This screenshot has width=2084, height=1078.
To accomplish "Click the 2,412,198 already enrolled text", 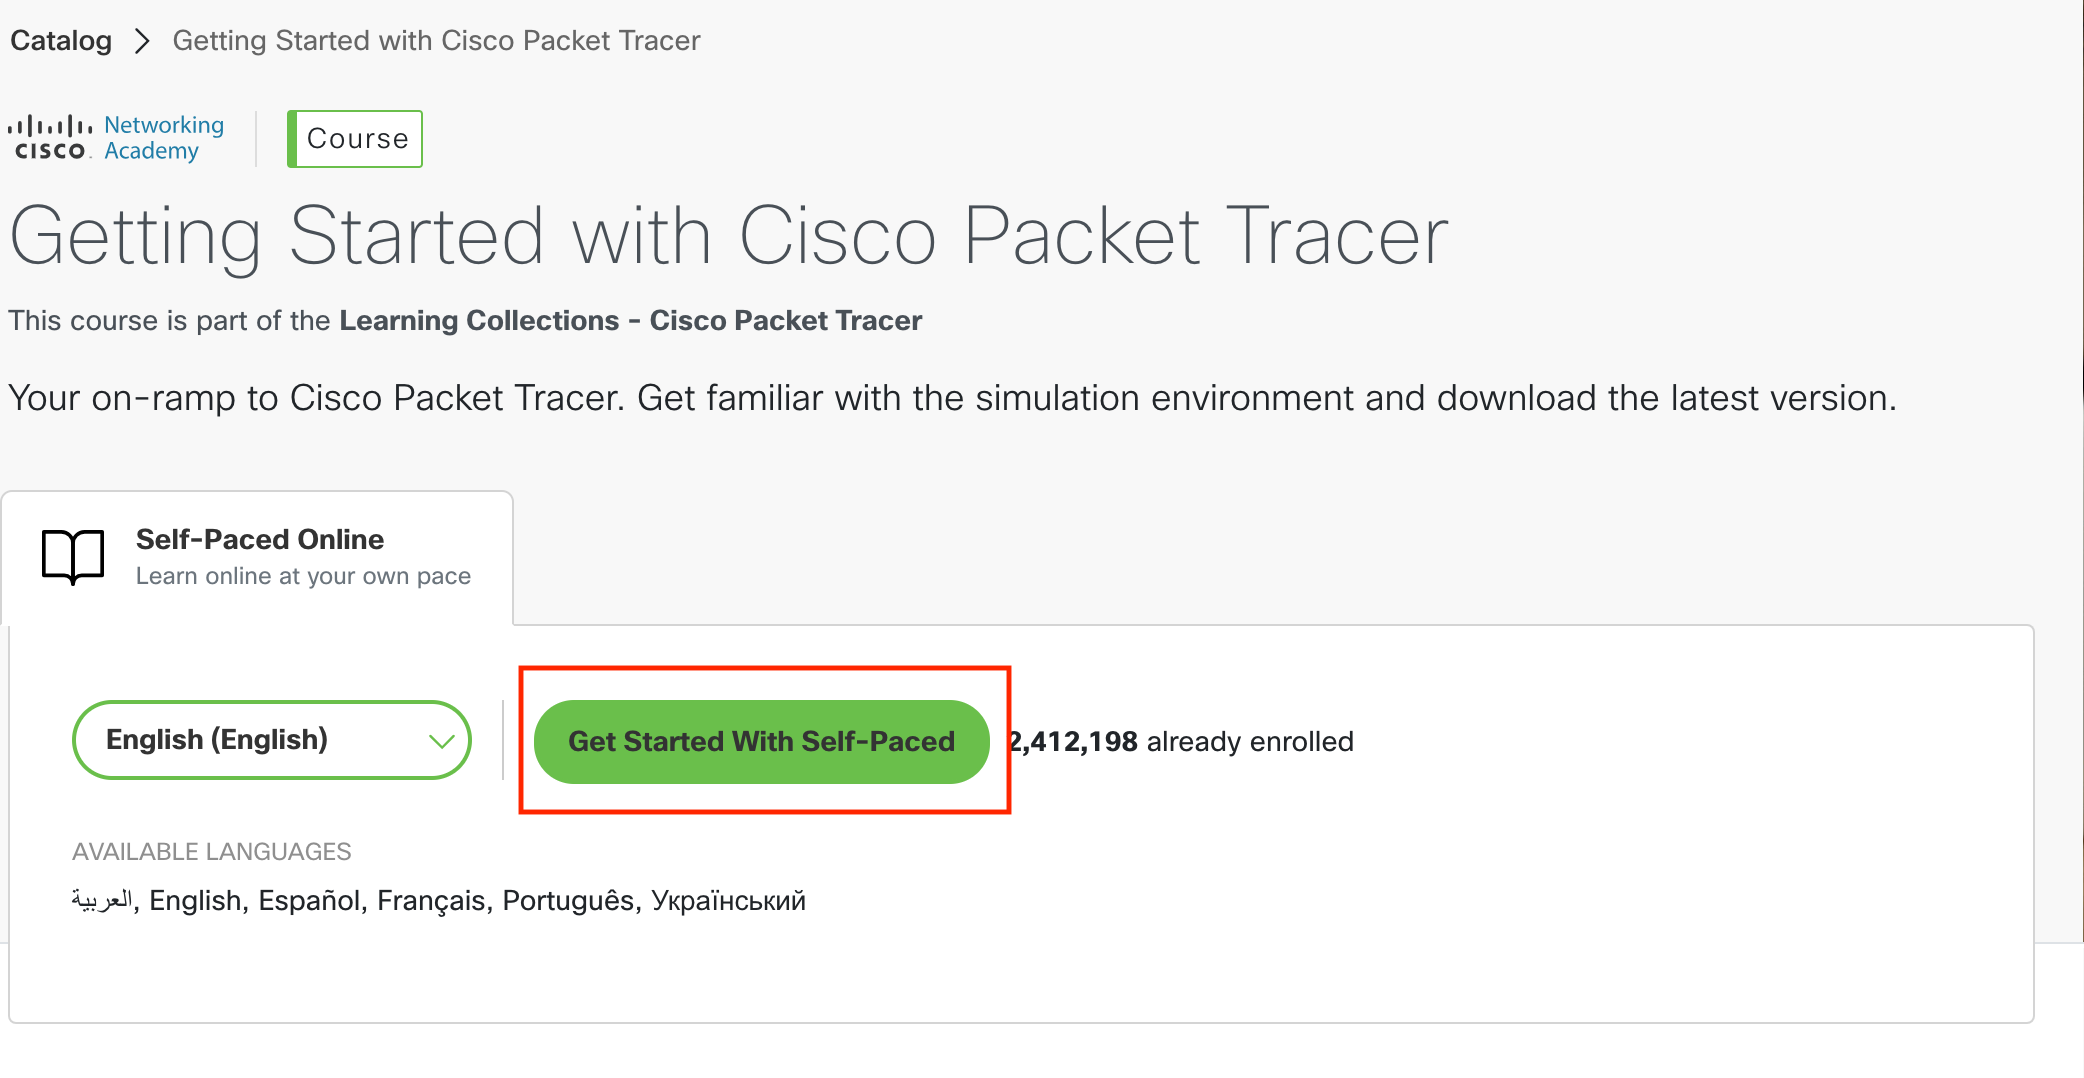I will coord(1182,742).
